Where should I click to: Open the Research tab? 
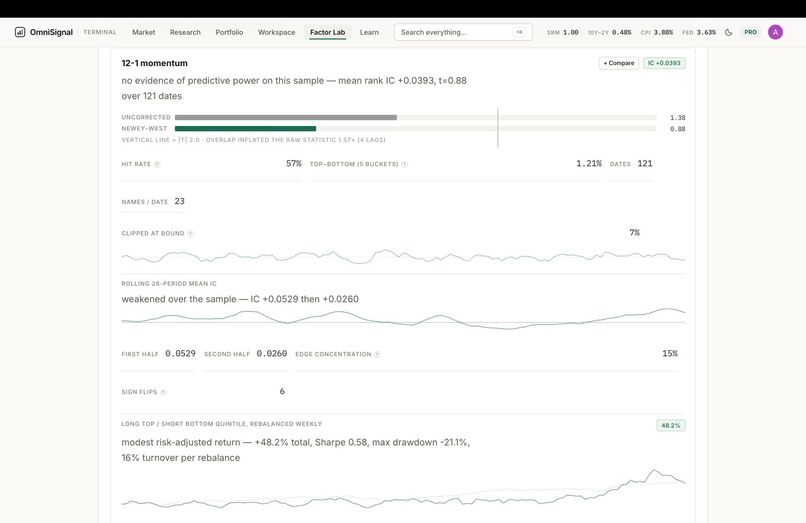click(x=185, y=32)
